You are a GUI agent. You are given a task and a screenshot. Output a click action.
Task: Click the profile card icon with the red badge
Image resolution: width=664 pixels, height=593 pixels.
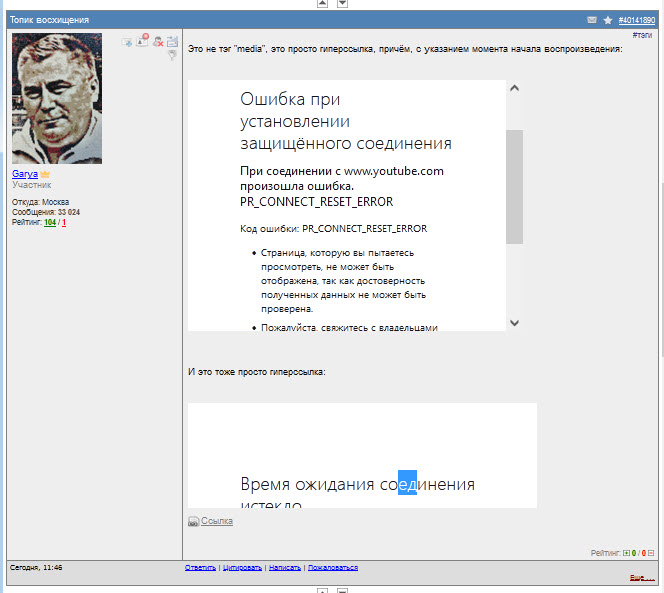tap(142, 41)
